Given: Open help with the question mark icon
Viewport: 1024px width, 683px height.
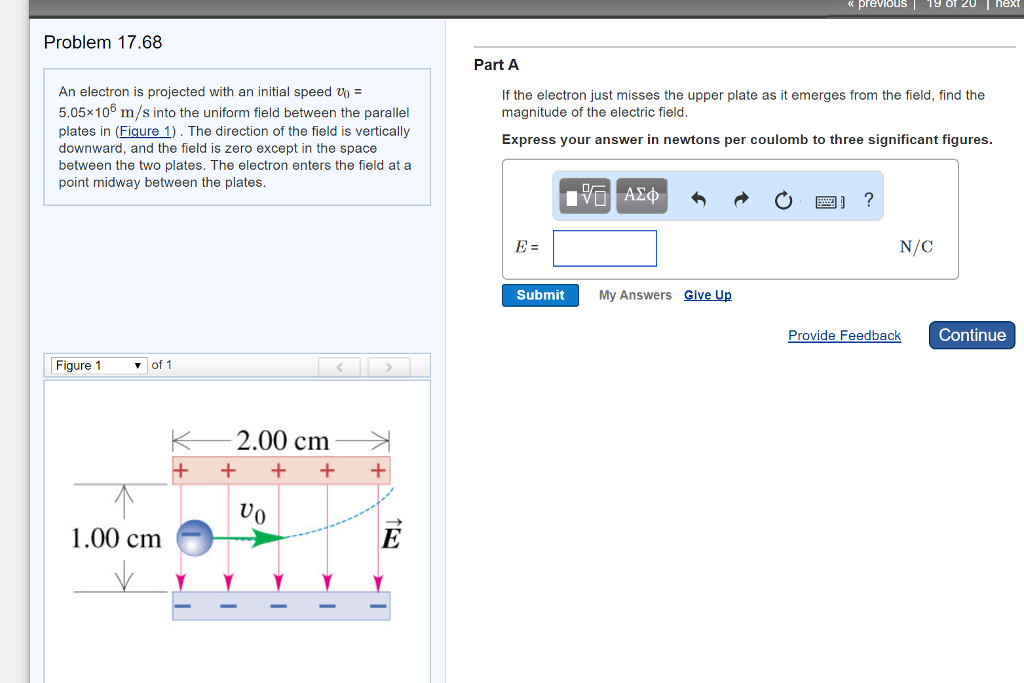Looking at the screenshot, I should pos(868,200).
